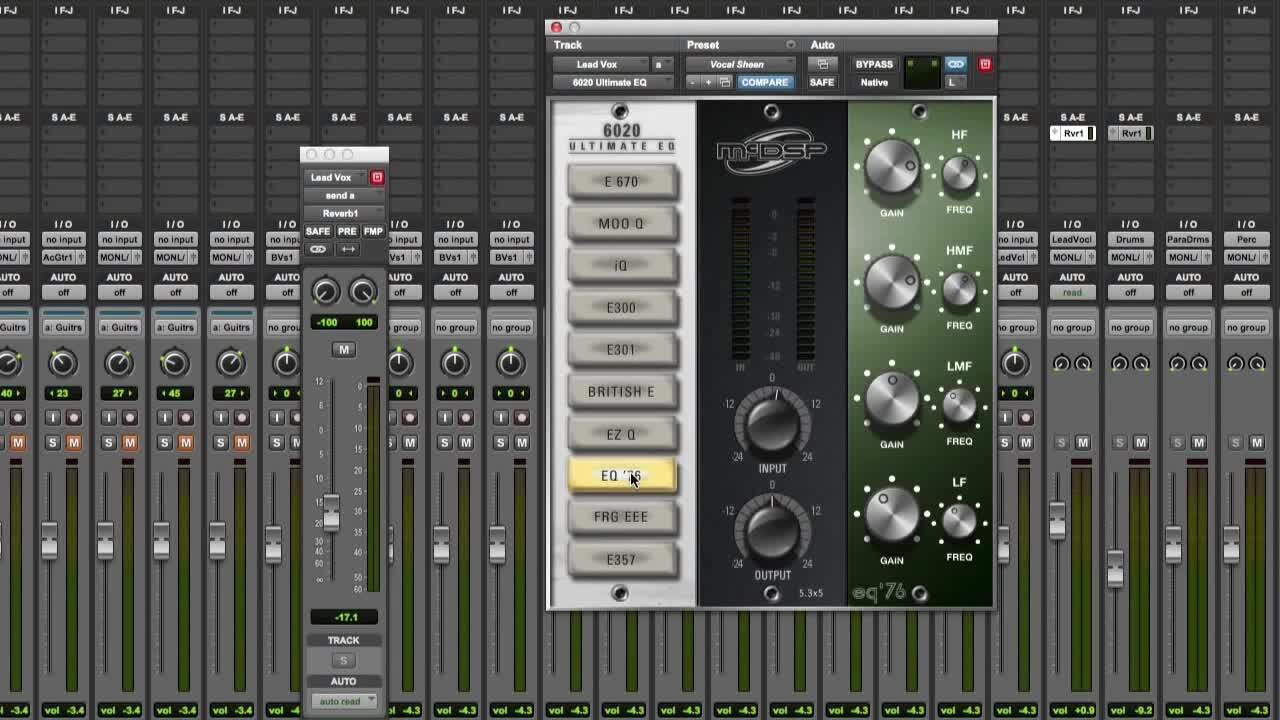The width and height of the screenshot is (1280, 720).
Task: Open plug-in settings select window icon
Action: click(725, 82)
